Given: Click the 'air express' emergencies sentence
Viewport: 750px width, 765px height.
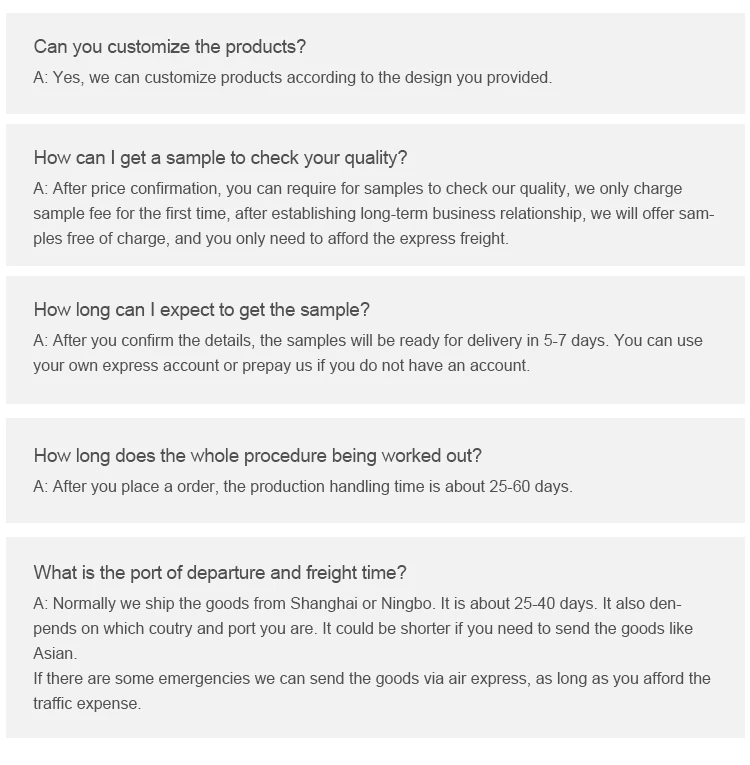Looking at the screenshot, I should click(372, 679).
